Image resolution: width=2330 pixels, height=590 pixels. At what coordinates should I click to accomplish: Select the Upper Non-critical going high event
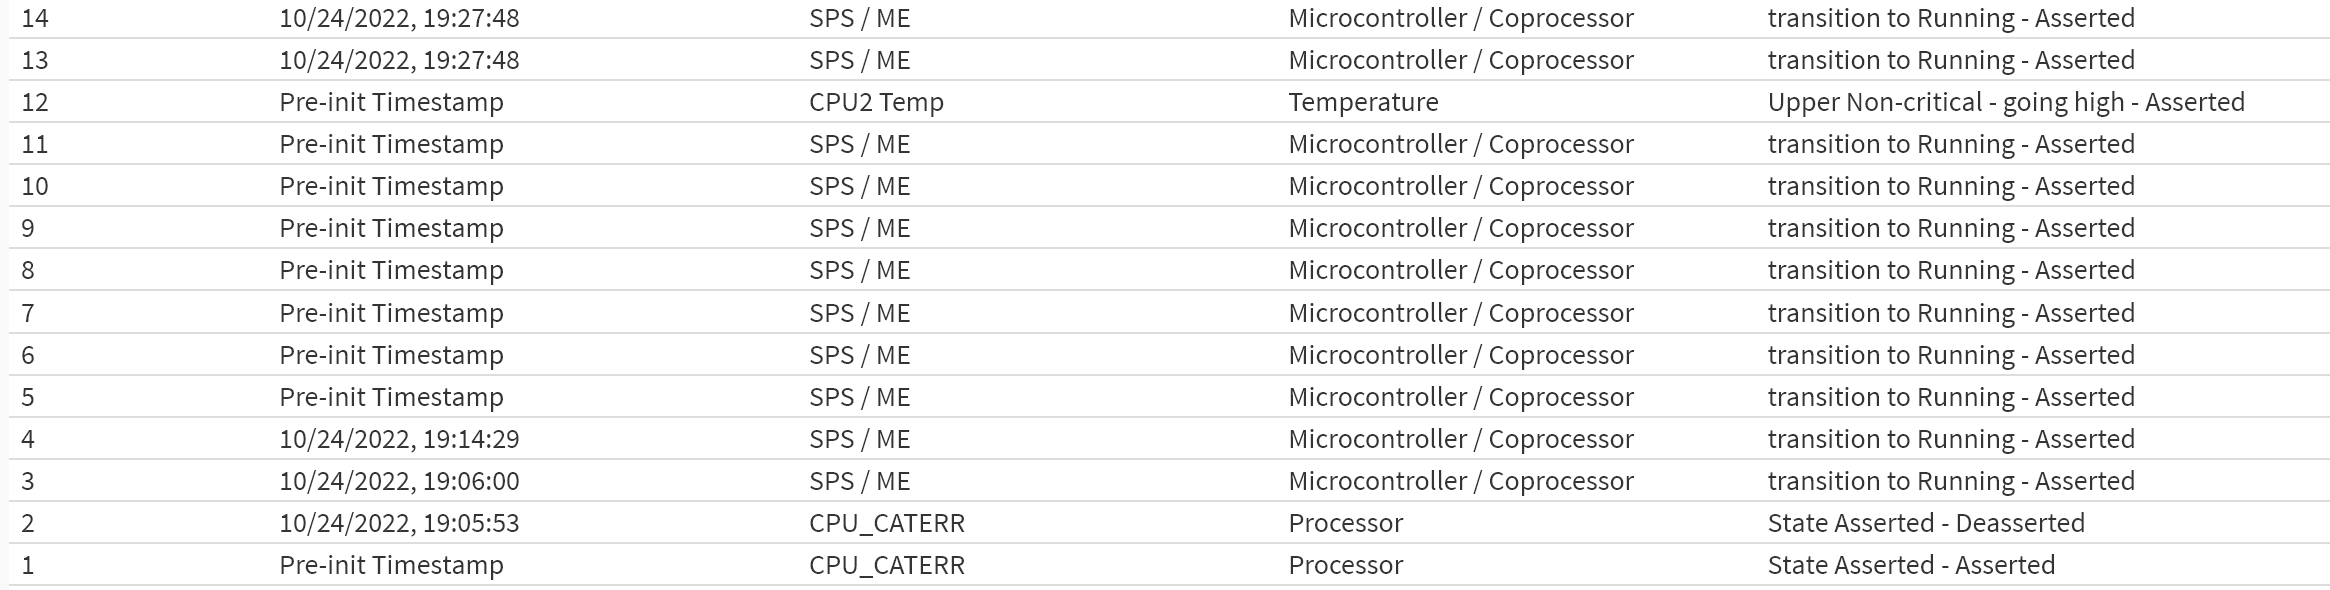[2006, 102]
